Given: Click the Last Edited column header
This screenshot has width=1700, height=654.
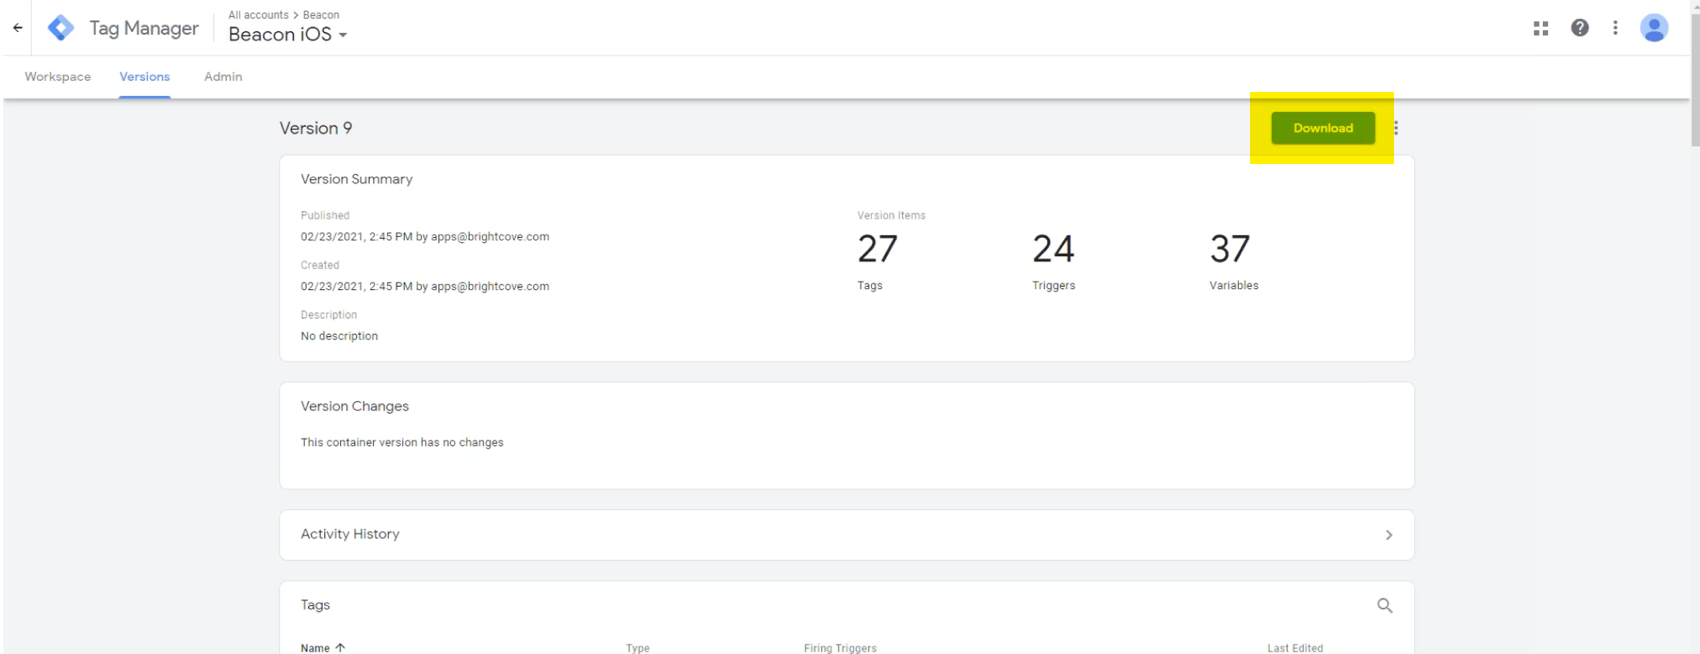Looking at the screenshot, I should [x=1294, y=648].
